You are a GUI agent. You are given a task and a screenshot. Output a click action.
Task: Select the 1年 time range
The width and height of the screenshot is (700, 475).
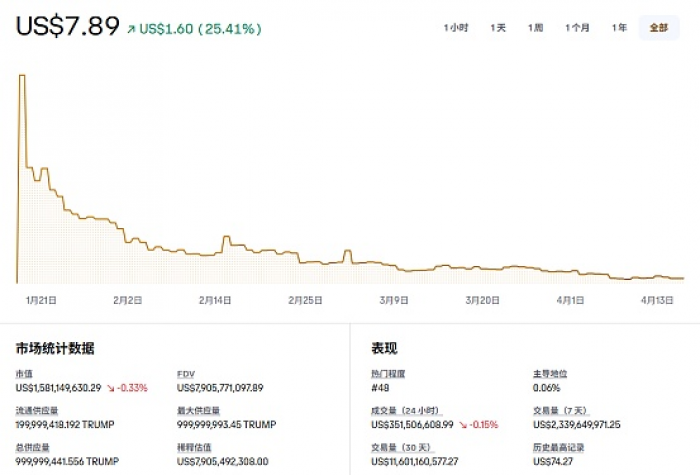tap(620, 28)
